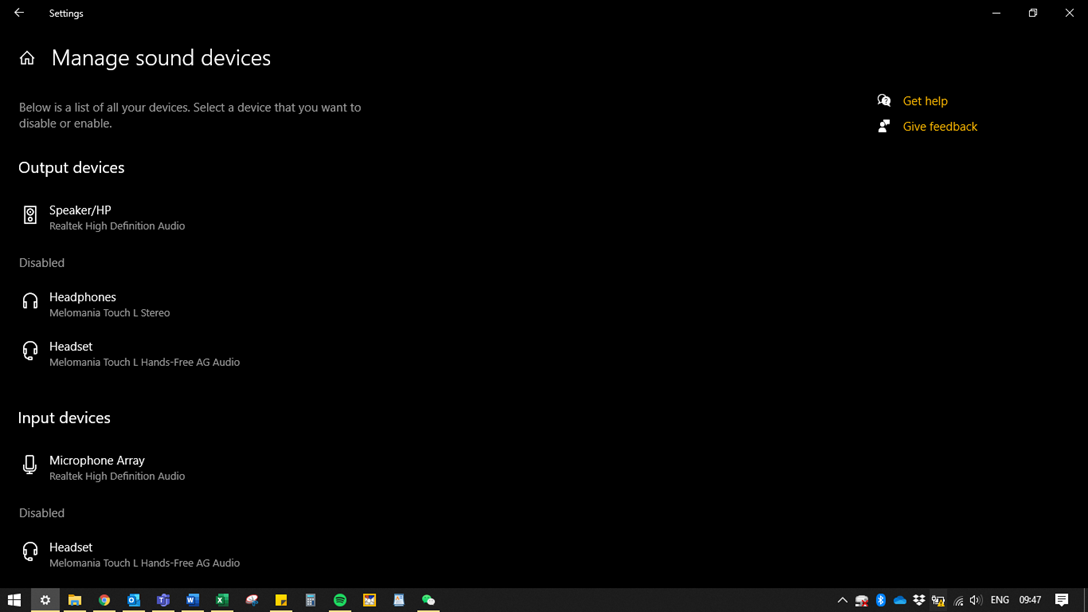1088x612 pixels.
Task: Open the Give feedback link
Action: coord(939,127)
